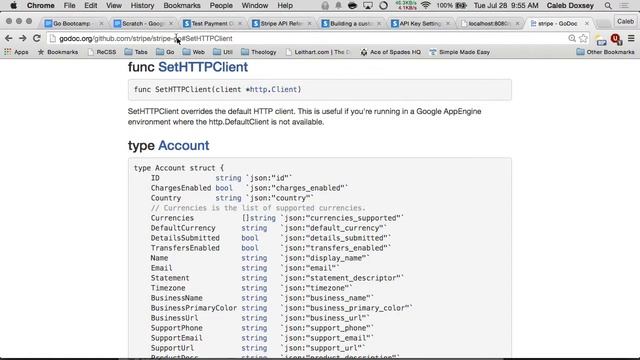Click the BusinessPrimaryColor field name
The image size is (640, 360).
[x=193, y=308]
